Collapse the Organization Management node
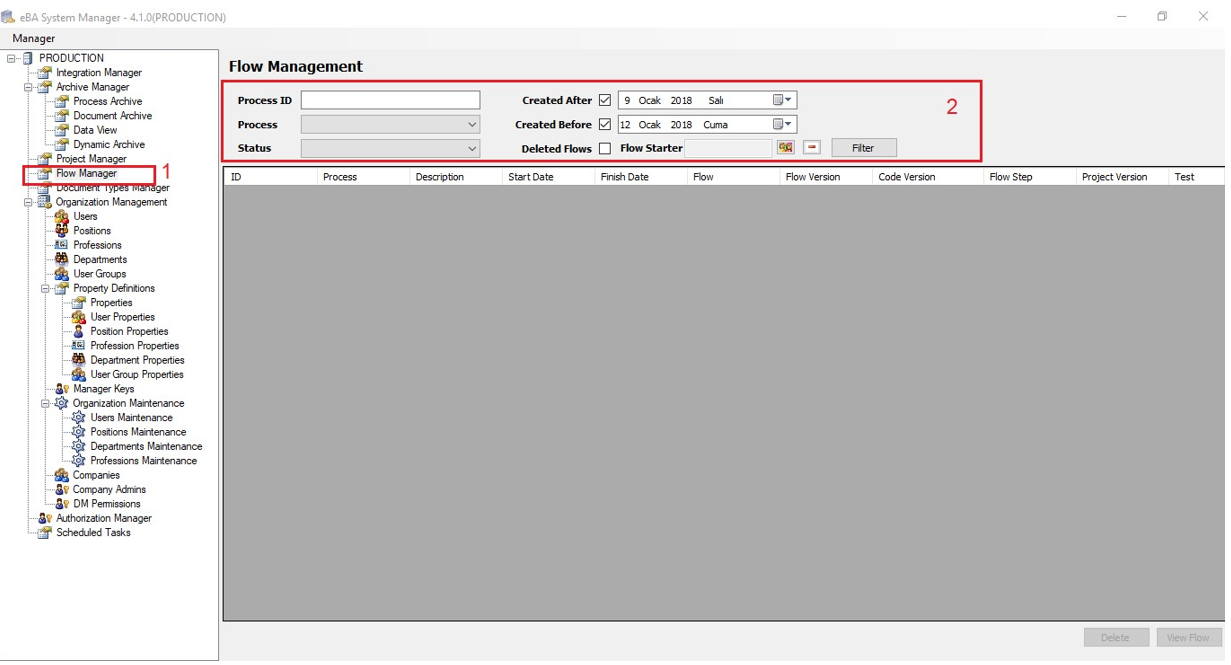Screen dimensions: 1231x665 coord(29,202)
